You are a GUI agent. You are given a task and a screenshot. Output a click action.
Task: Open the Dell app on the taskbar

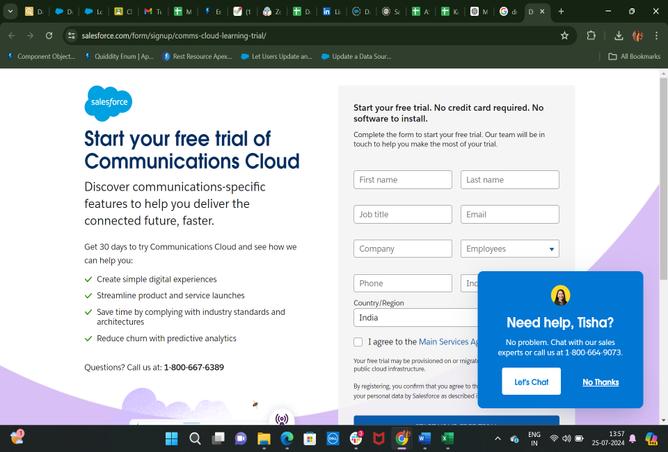coord(333,438)
